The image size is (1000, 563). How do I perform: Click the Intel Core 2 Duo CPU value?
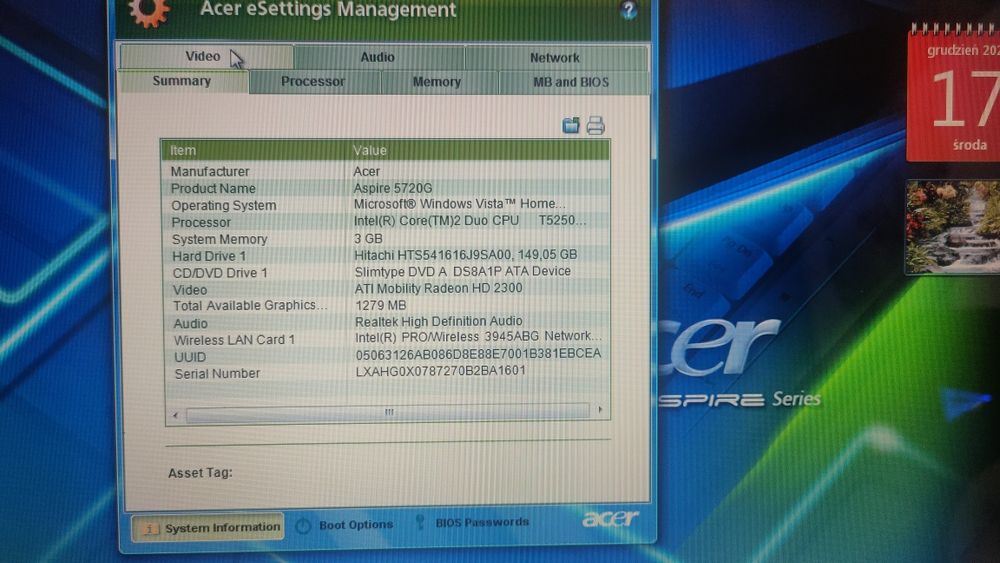471,221
